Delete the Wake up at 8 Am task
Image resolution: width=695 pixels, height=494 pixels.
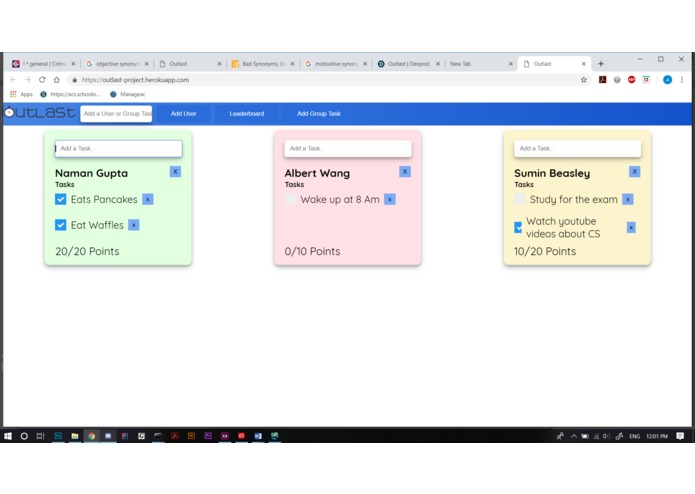[390, 199]
